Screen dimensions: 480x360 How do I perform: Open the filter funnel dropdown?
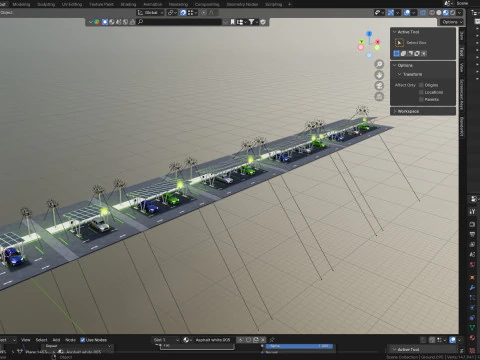[253, 22]
